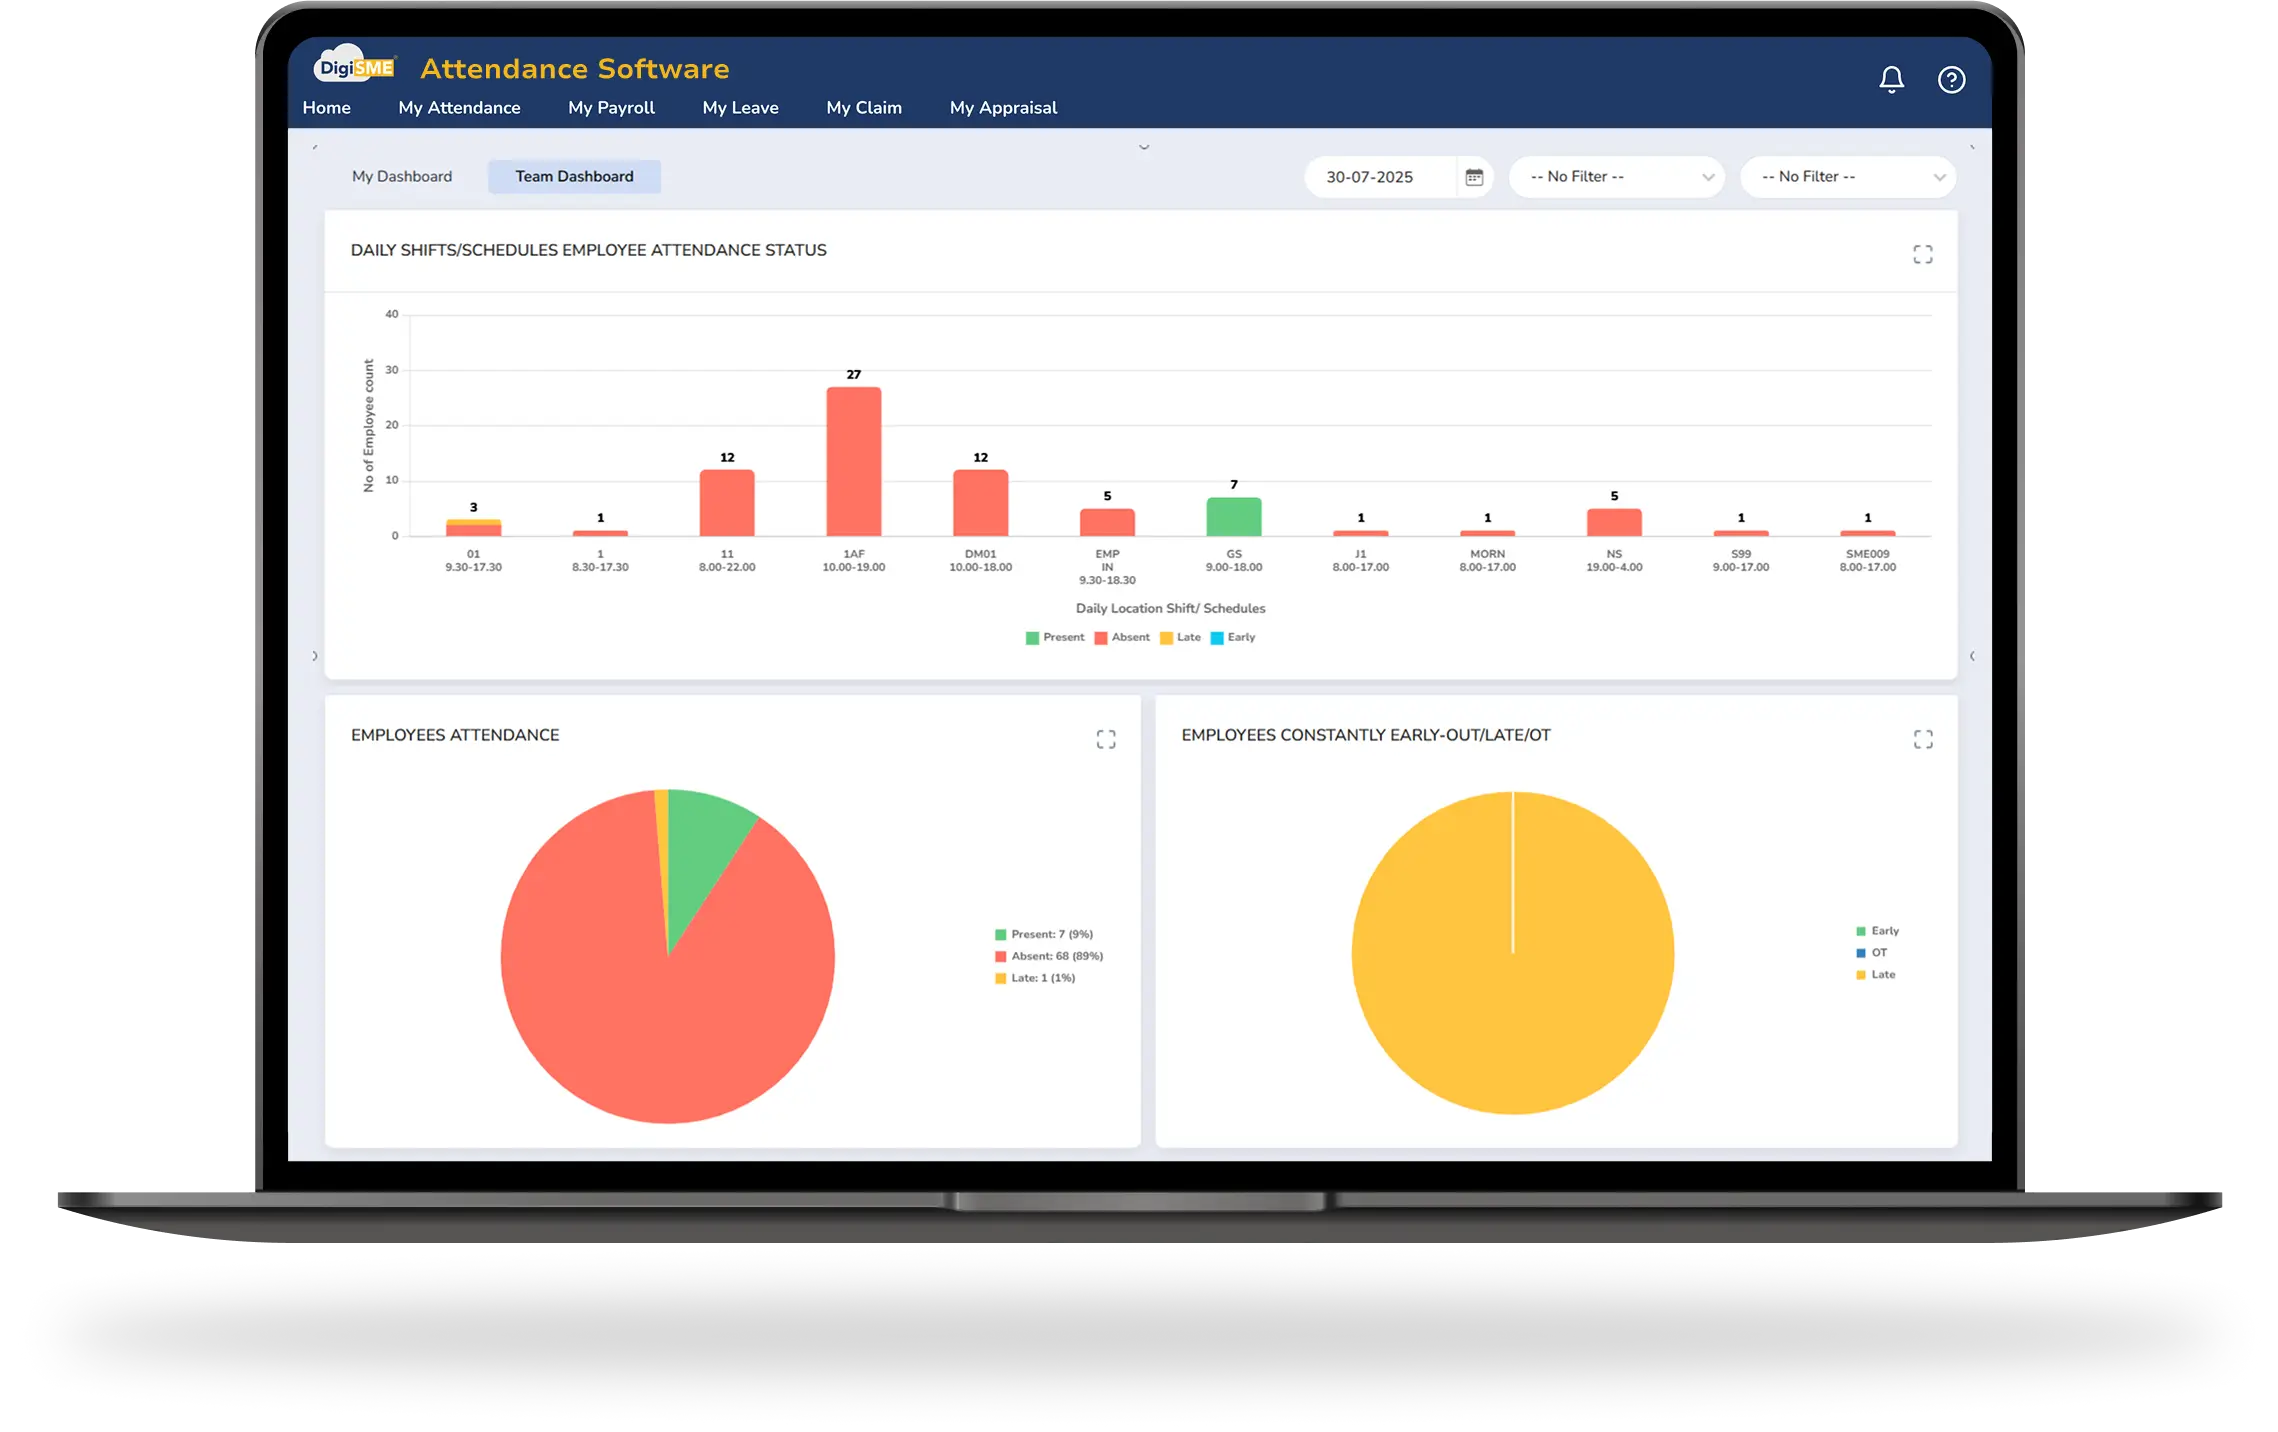Open the second No Filter dropdown
This screenshot has width=2278, height=1432.
[x=1846, y=176]
